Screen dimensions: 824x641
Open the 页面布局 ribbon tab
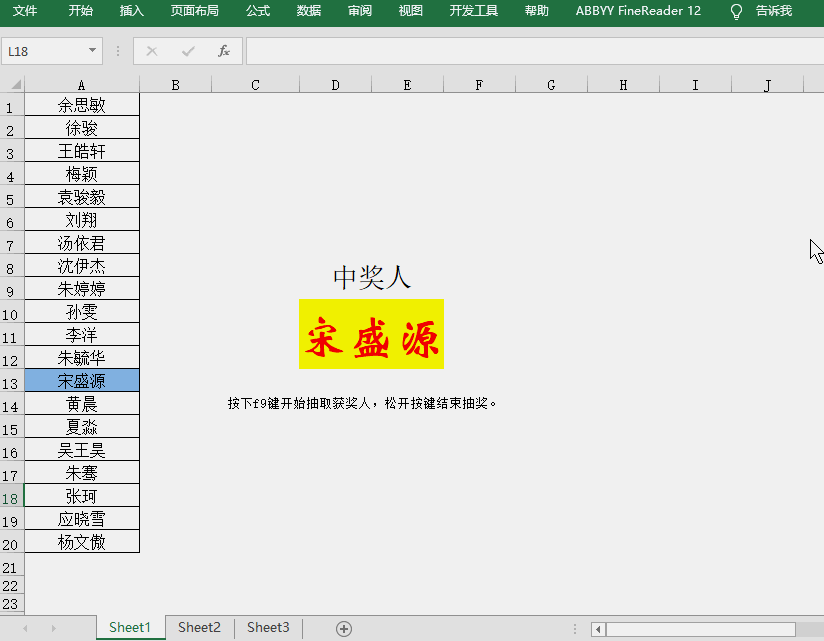tap(194, 11)
